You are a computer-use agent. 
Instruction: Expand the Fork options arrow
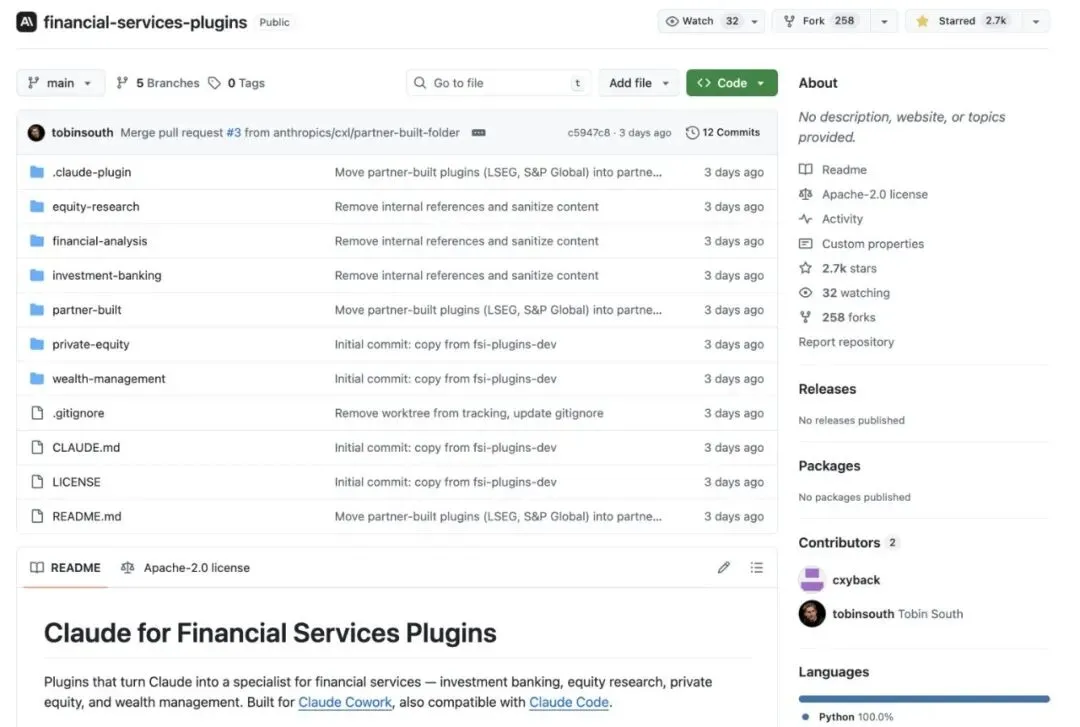click(x=884, y=21)
